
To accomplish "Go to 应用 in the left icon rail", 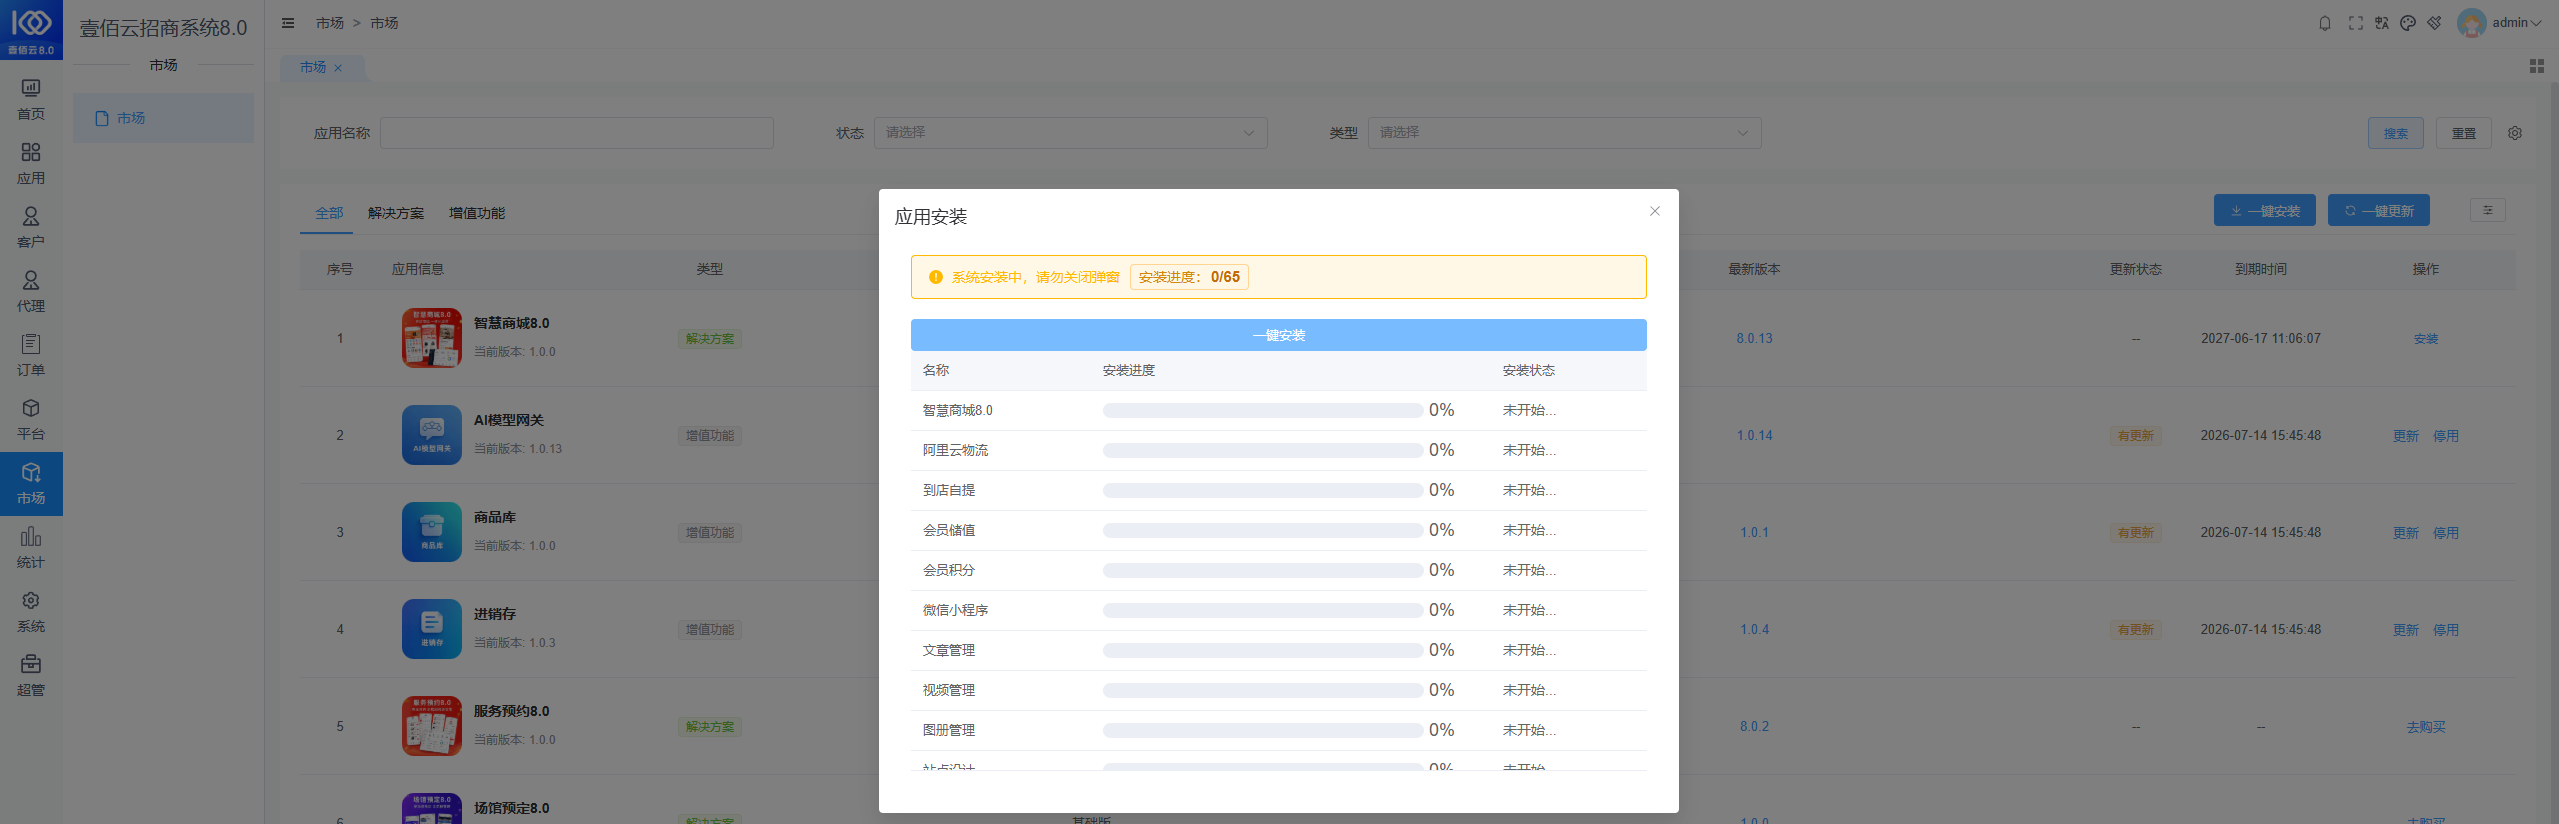I will [x=31, y=163].
